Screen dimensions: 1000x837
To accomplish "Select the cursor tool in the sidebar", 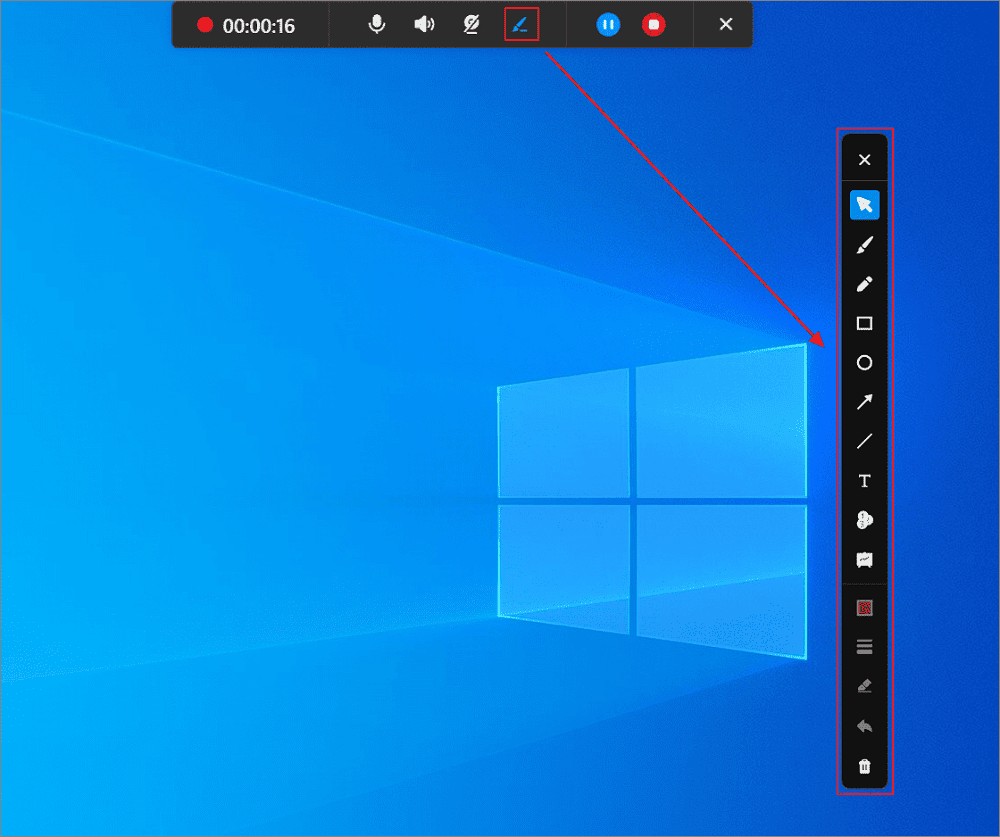I will pos(864,204).
